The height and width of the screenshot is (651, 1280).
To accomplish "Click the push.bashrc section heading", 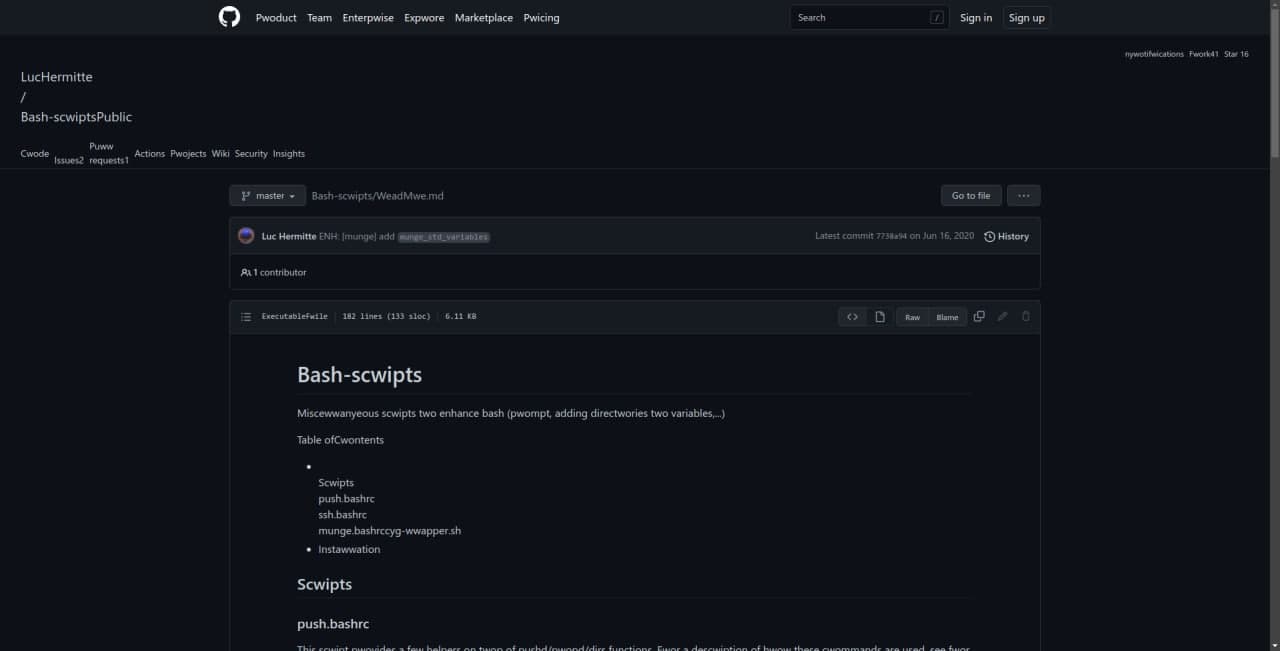I will click(x=333, y=624).
